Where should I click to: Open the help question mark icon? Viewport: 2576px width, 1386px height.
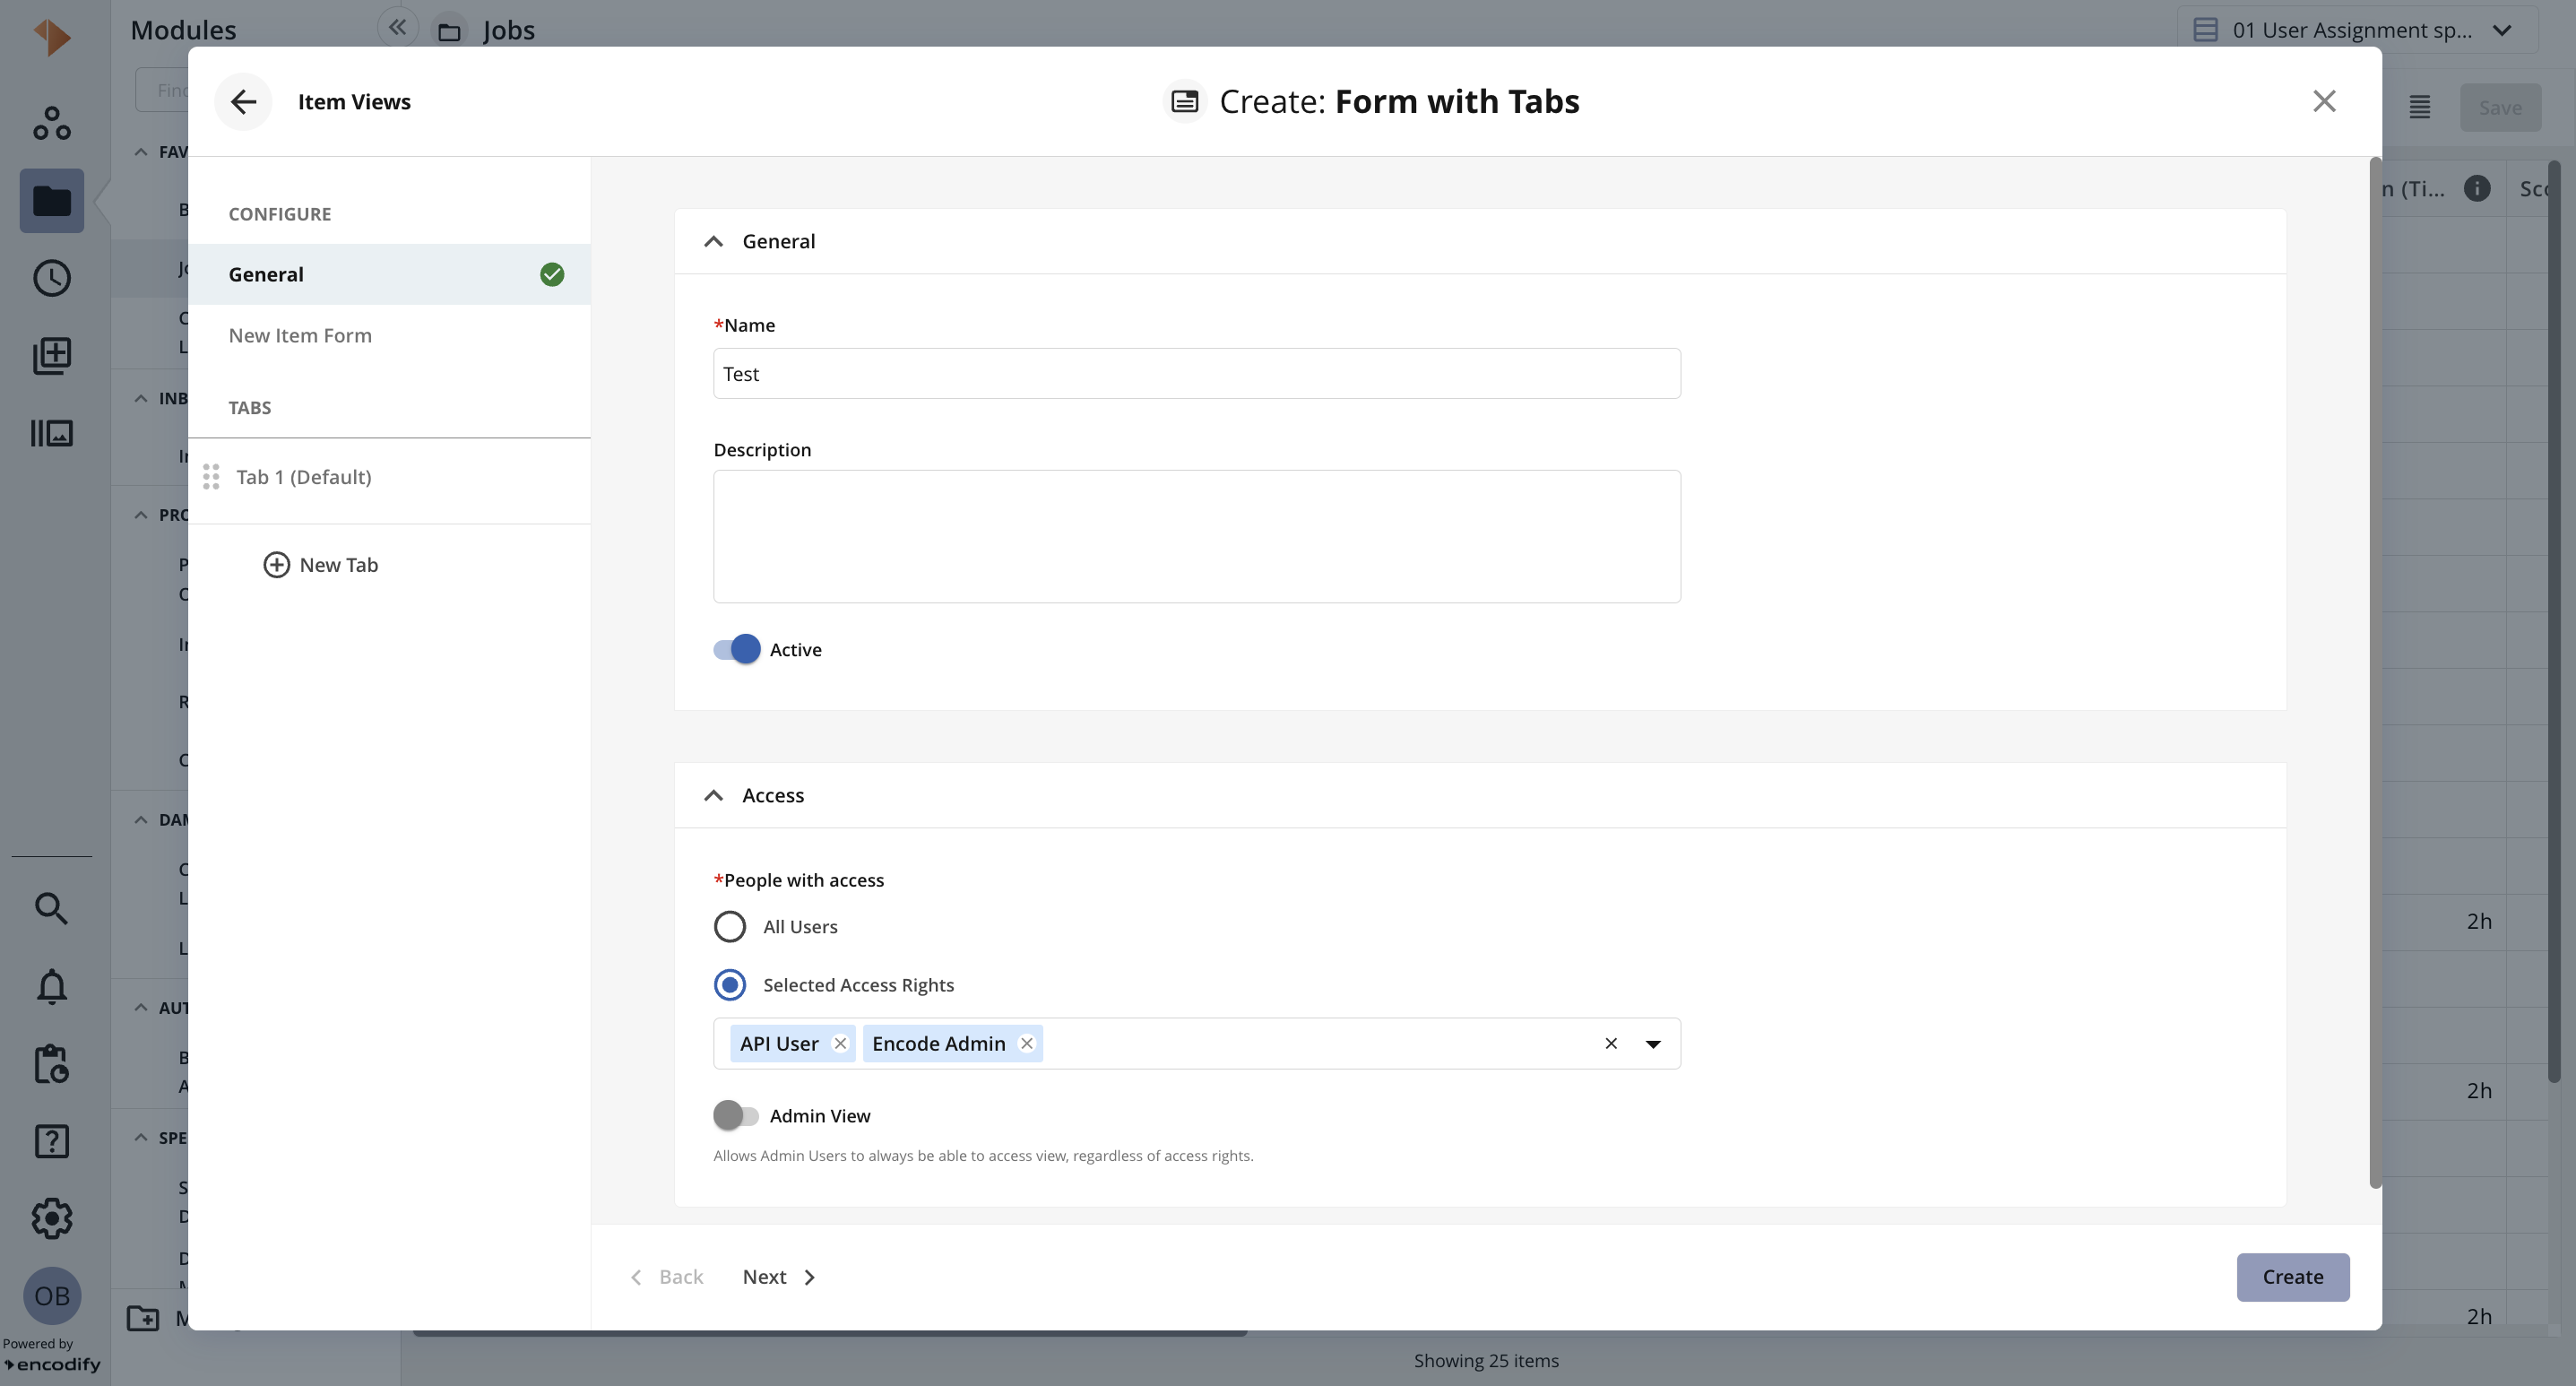[51, 1141]
